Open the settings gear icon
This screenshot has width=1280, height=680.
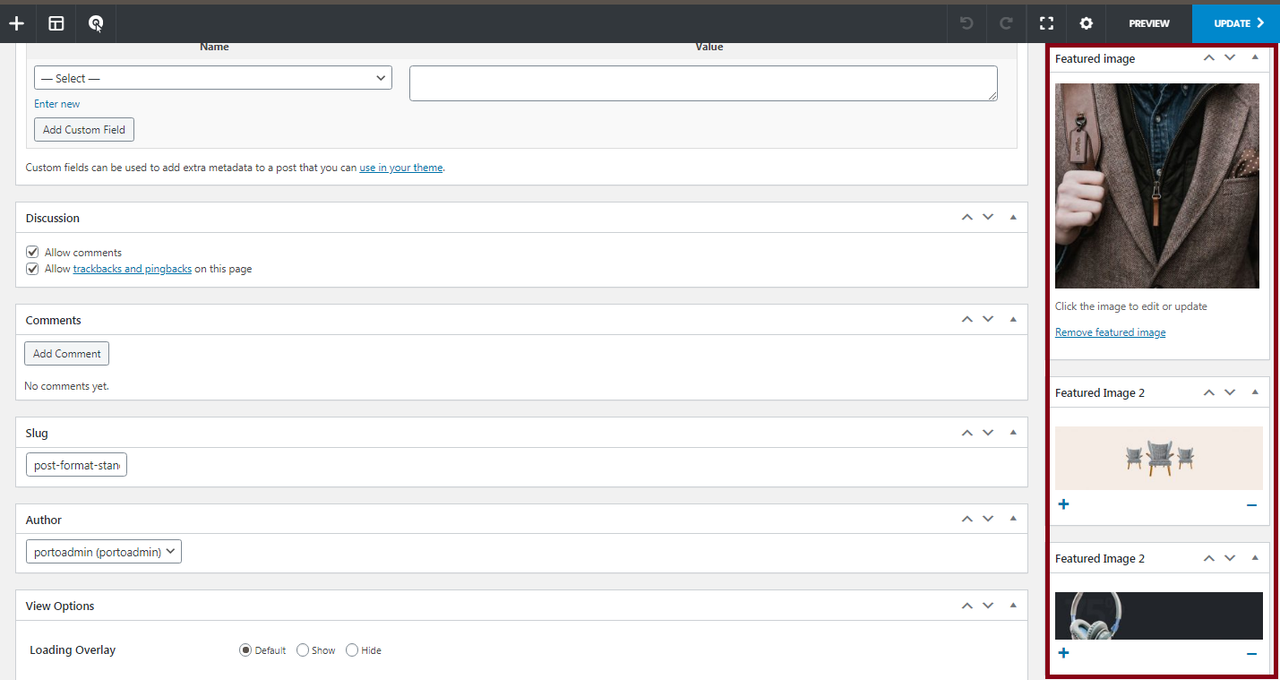[x=1086, y=23]
